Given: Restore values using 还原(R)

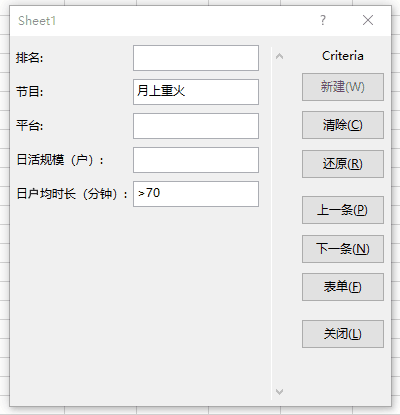Looking at the screenshot, I should click(x=343, y=164).
